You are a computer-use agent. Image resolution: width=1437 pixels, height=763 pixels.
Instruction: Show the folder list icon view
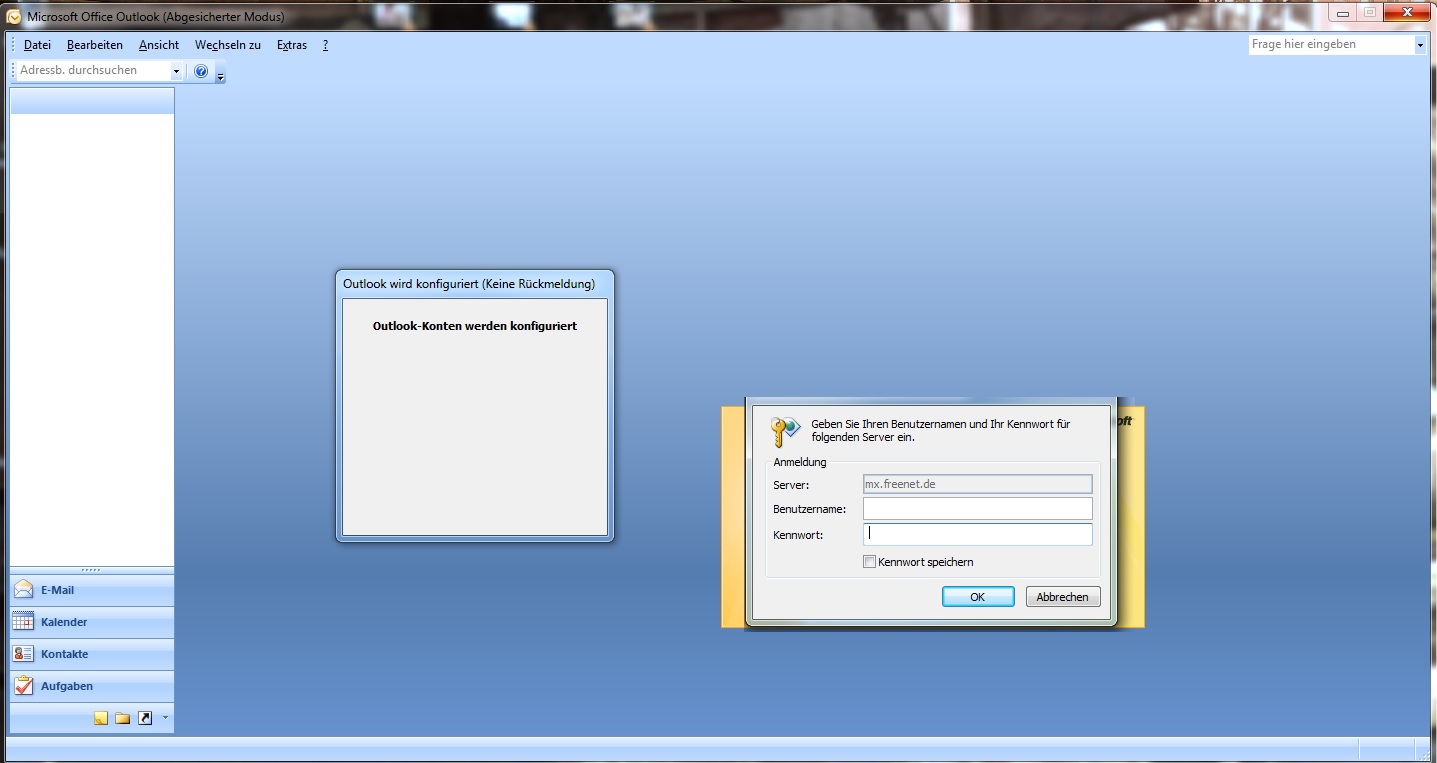[x=123, y=718]
